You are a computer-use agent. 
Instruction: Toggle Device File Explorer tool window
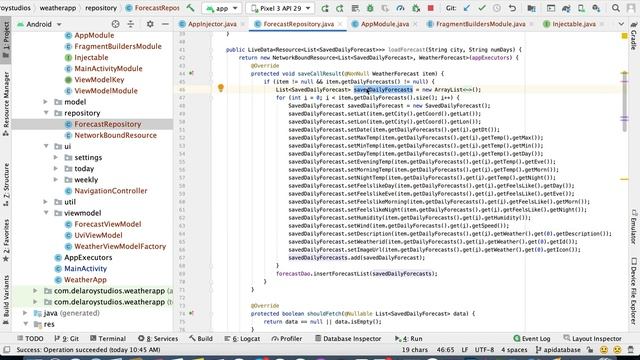click(x=634, y=291)
